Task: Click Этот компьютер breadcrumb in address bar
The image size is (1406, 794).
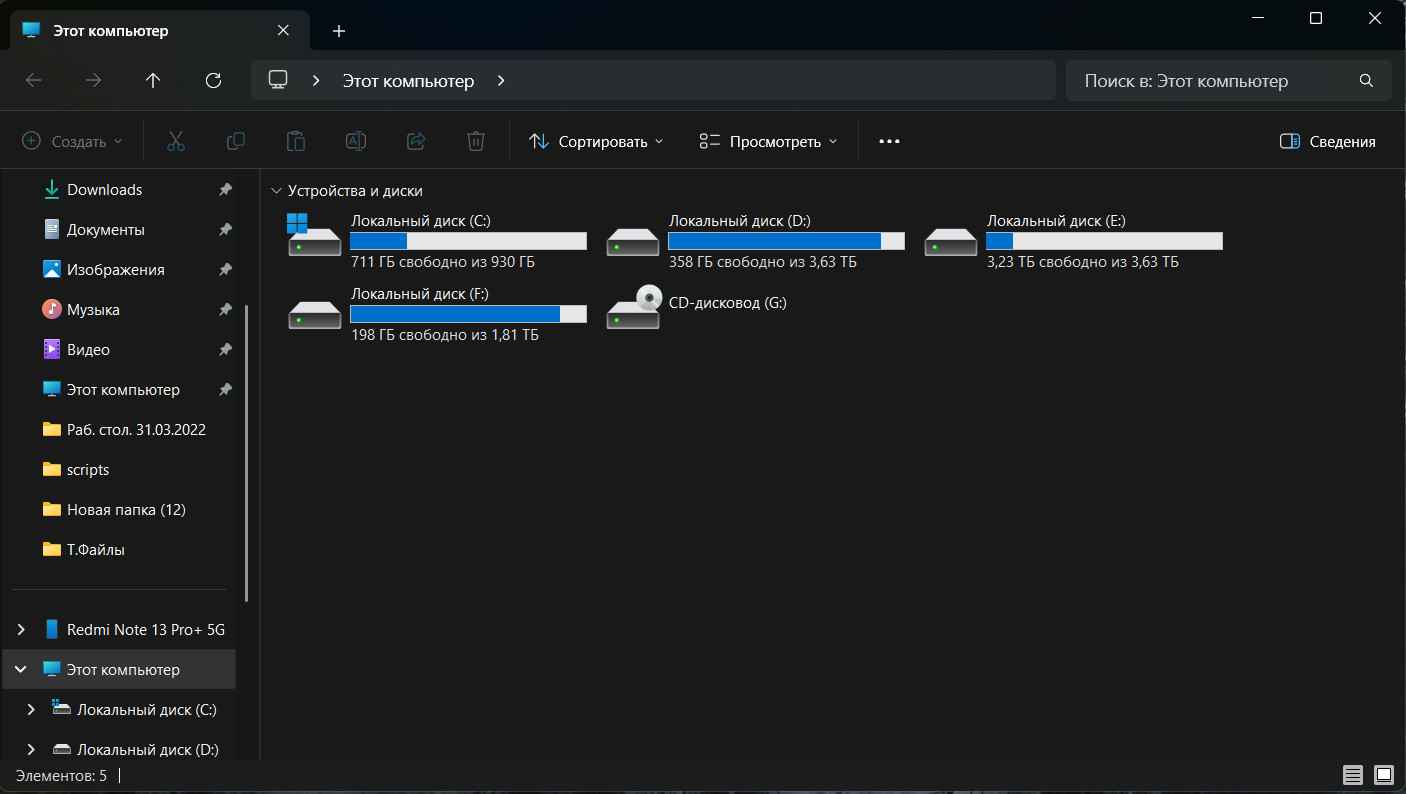Action: coord(408,81)
